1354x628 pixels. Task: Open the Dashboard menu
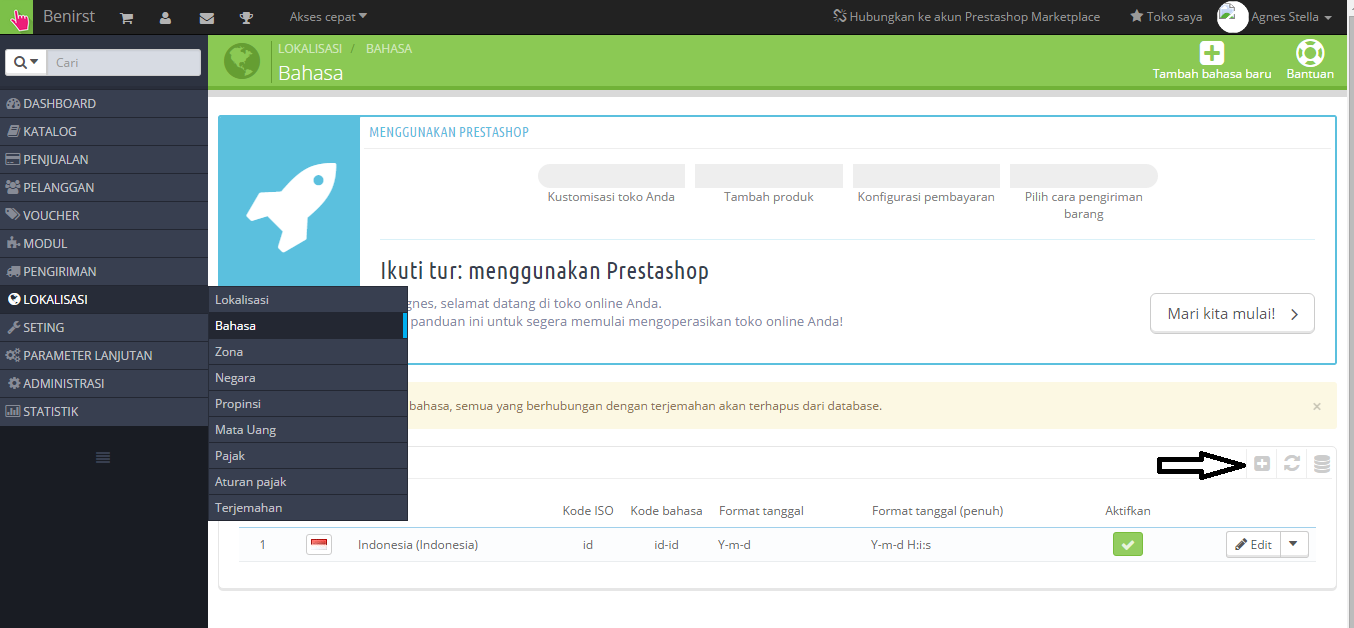(104, 103)
